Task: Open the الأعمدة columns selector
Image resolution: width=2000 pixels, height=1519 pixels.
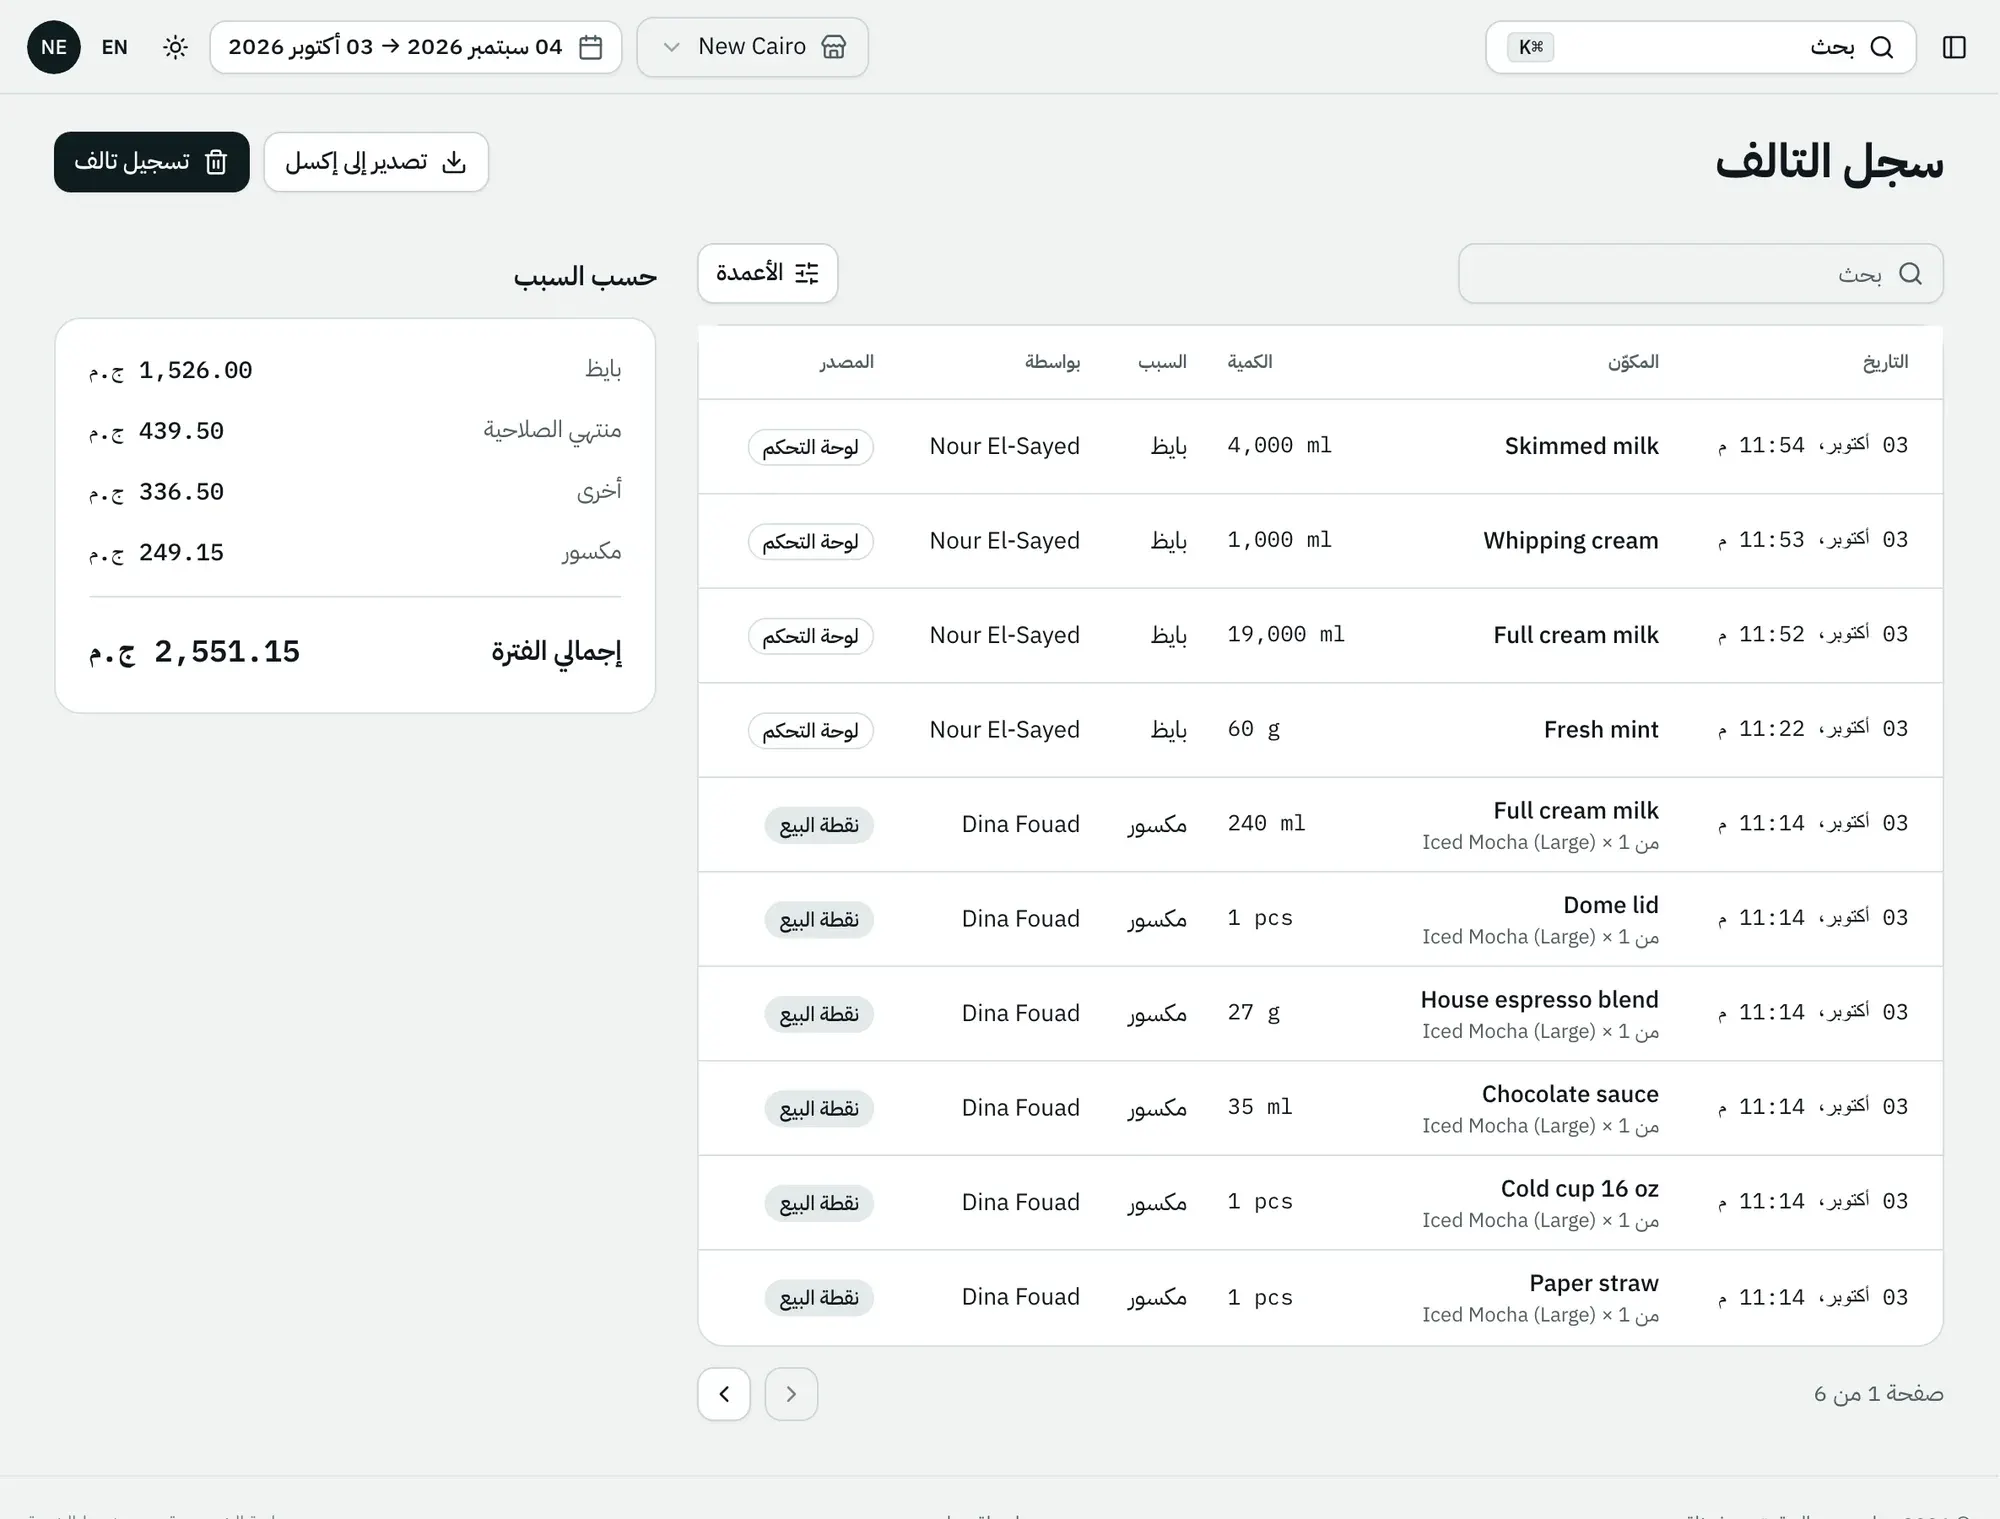Action: [x=767, y=273]
